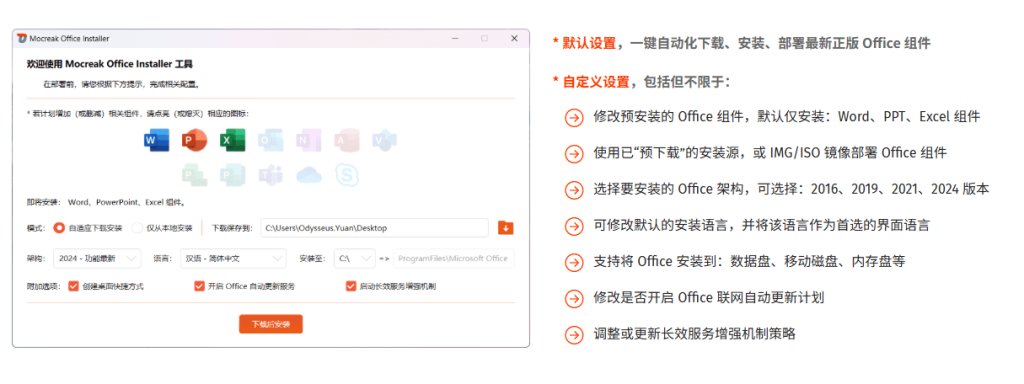Screen dimensions: 1024x384
Task: Open the 架构 dropdown showing 2024 - 功能最新
Action: 97,259
